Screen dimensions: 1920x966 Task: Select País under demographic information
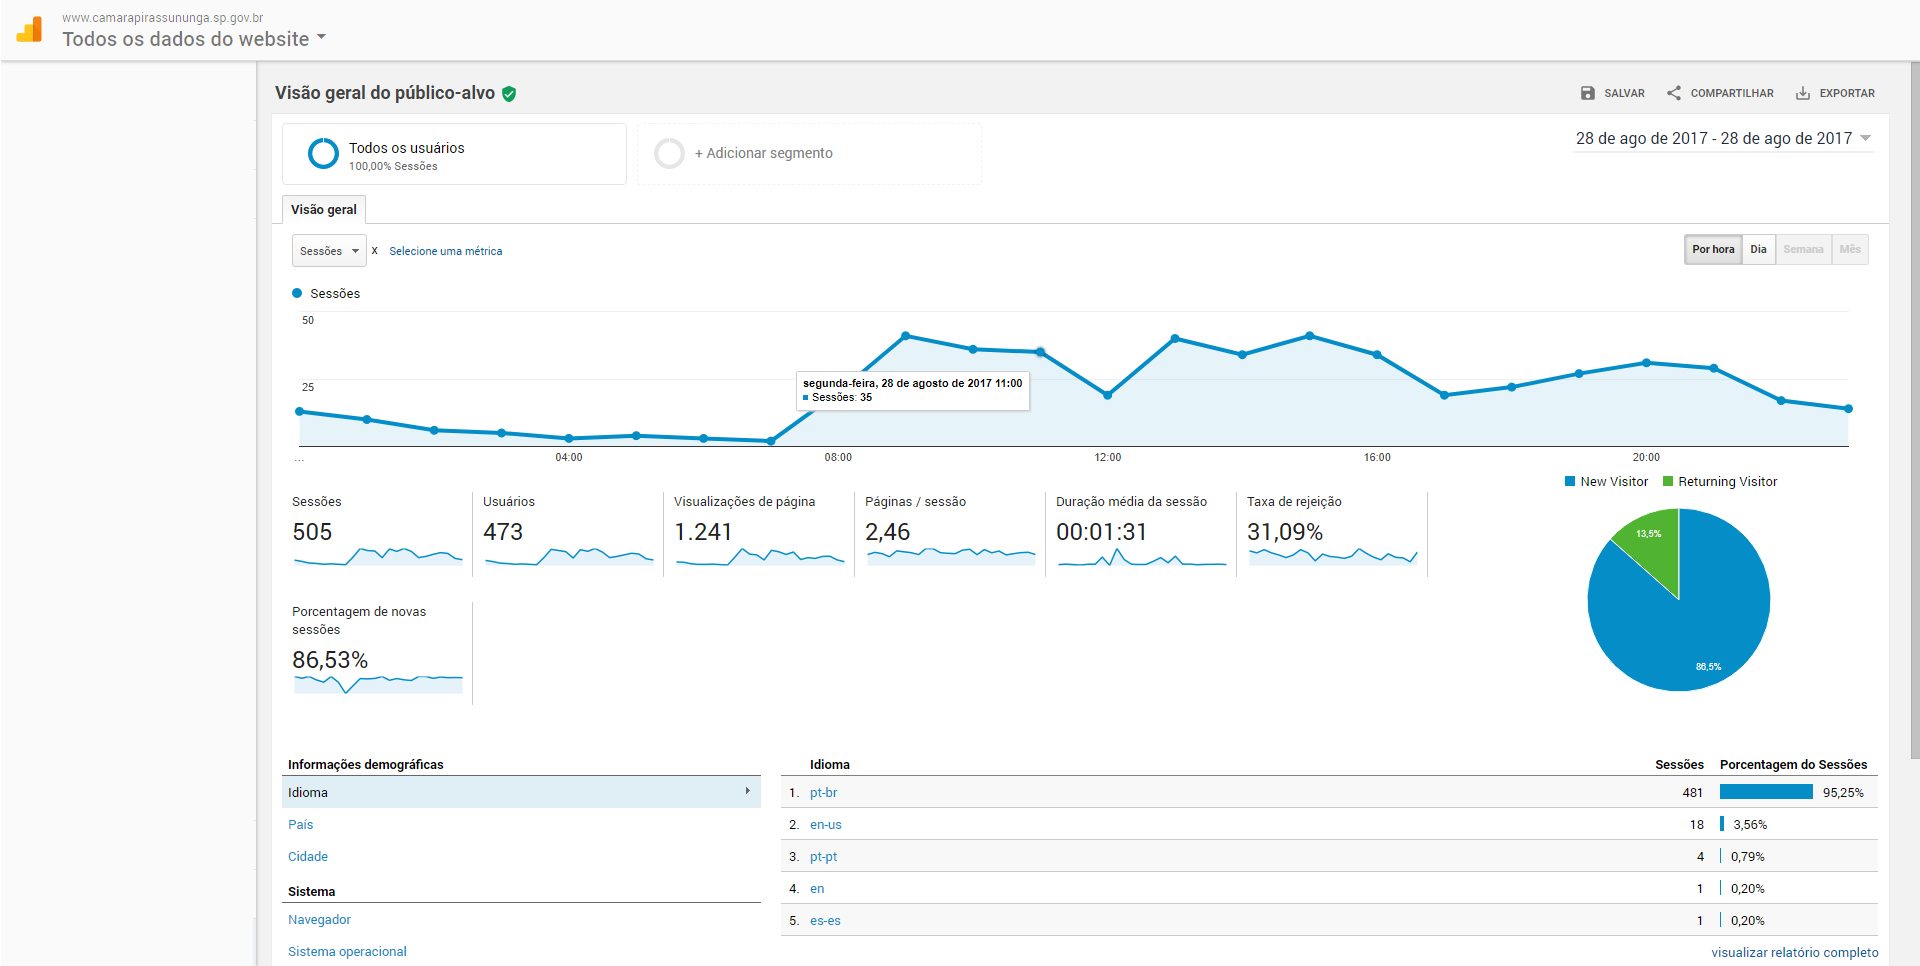tap(300, 825)
